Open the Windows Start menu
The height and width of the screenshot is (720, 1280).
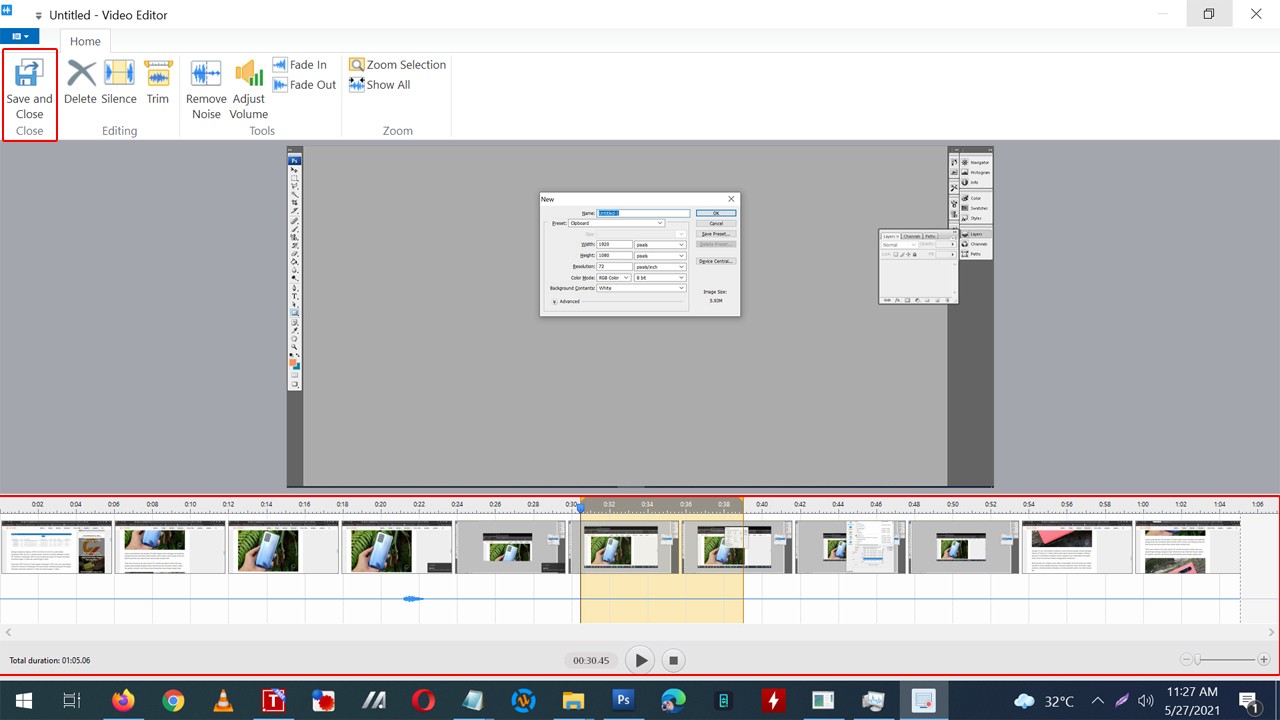[x=23, y=700]
